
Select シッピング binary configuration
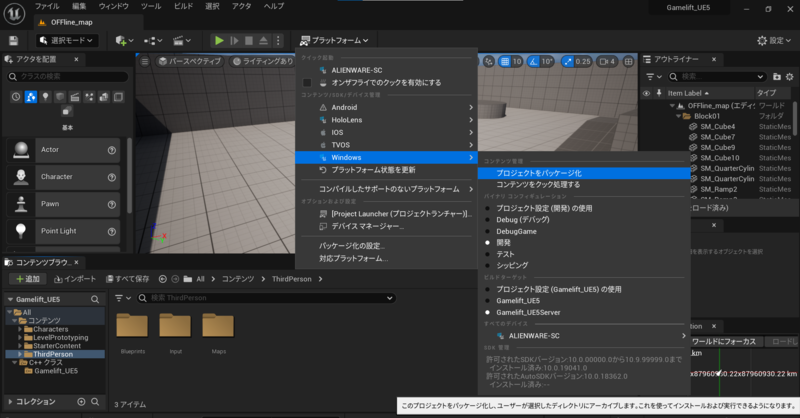coord(512,265)
